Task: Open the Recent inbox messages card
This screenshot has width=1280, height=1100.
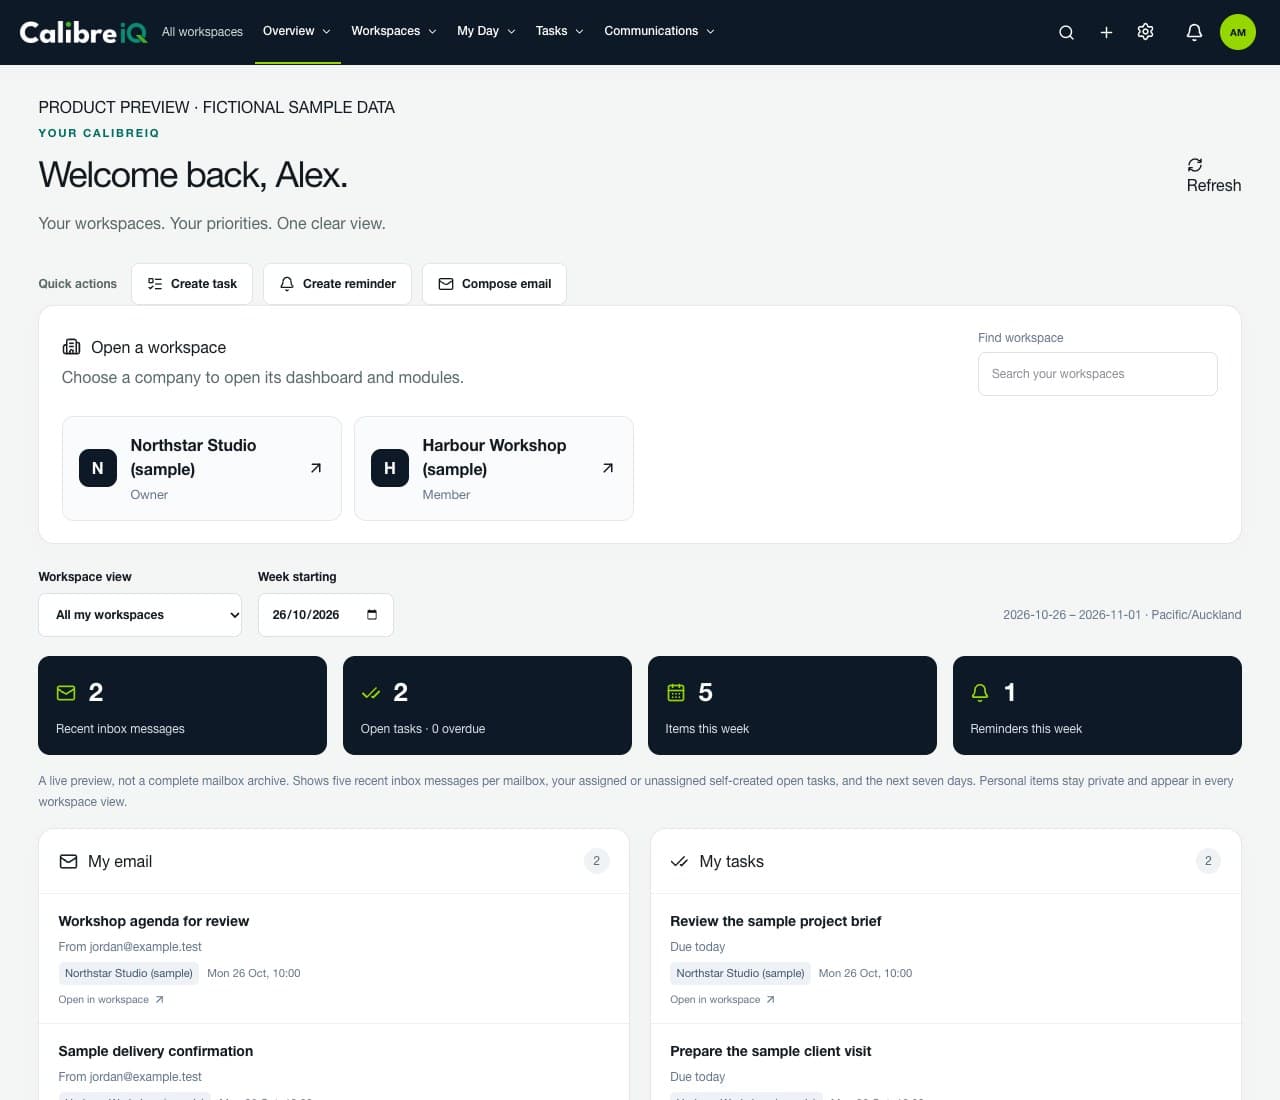Action: [x=182, y=705]
